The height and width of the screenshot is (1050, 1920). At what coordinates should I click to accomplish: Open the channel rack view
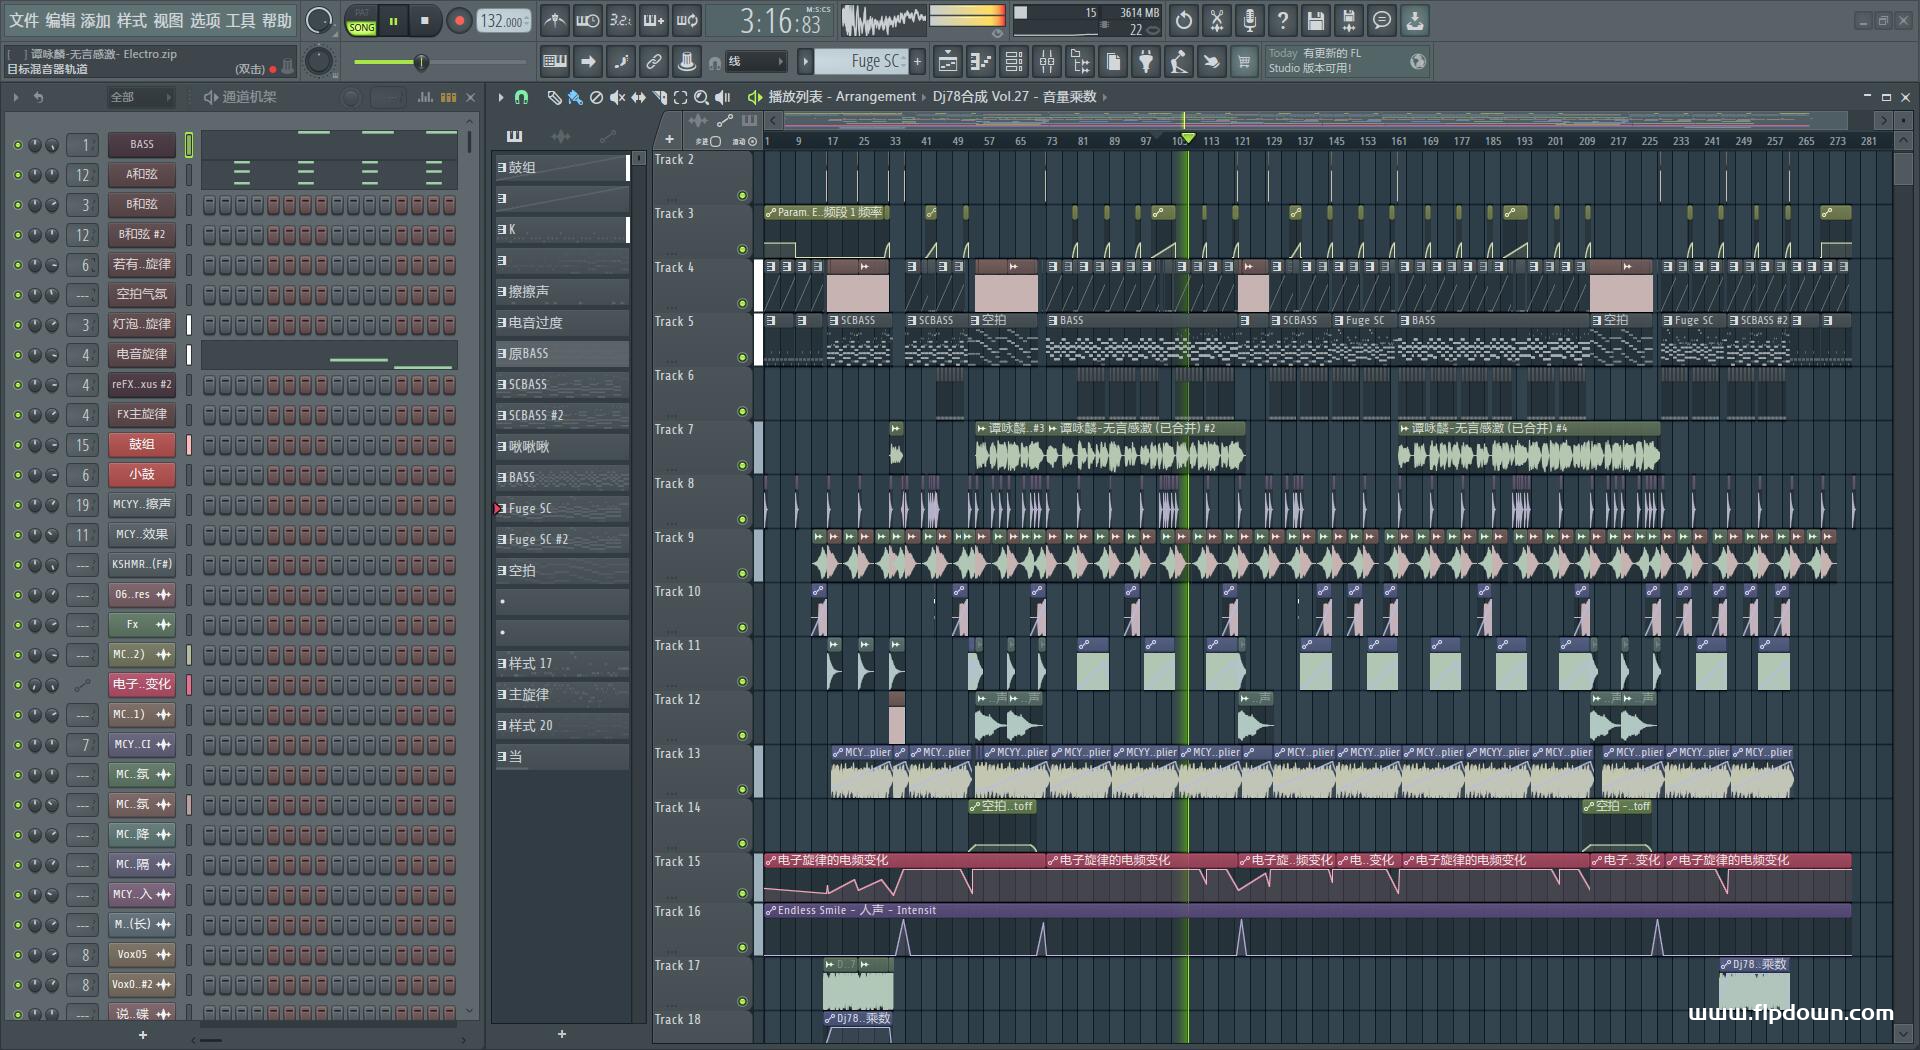[1014, 62]
